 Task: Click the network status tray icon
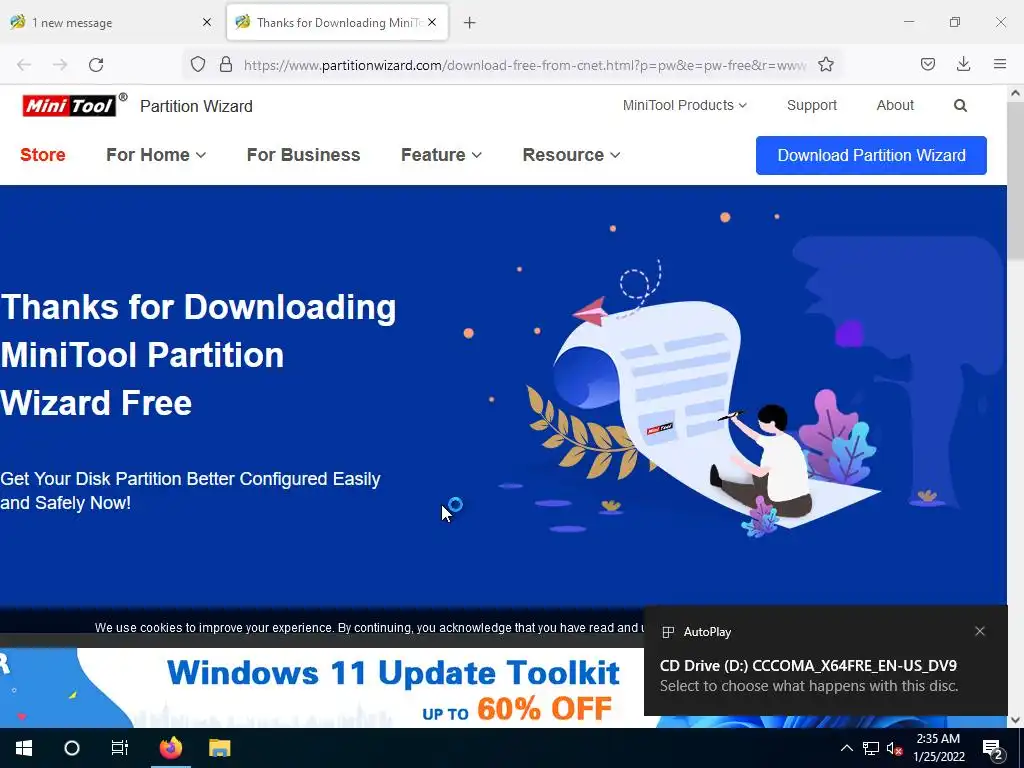coord(871,748)
